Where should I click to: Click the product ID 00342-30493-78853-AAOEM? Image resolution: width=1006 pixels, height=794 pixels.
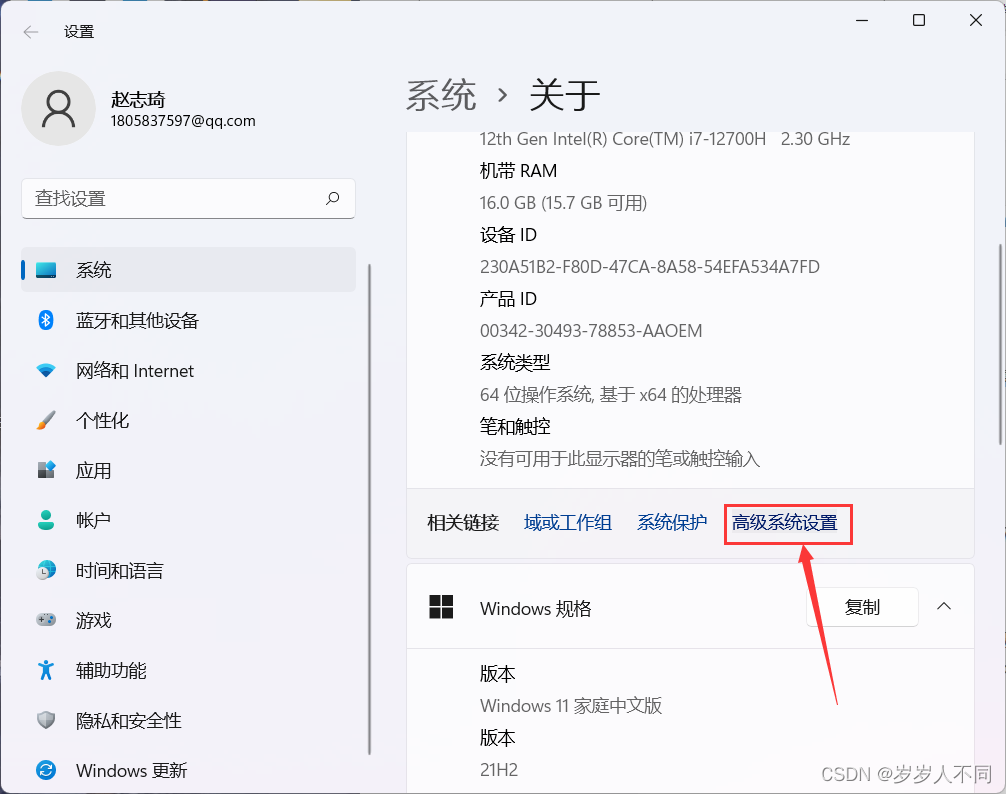[591, 331]
